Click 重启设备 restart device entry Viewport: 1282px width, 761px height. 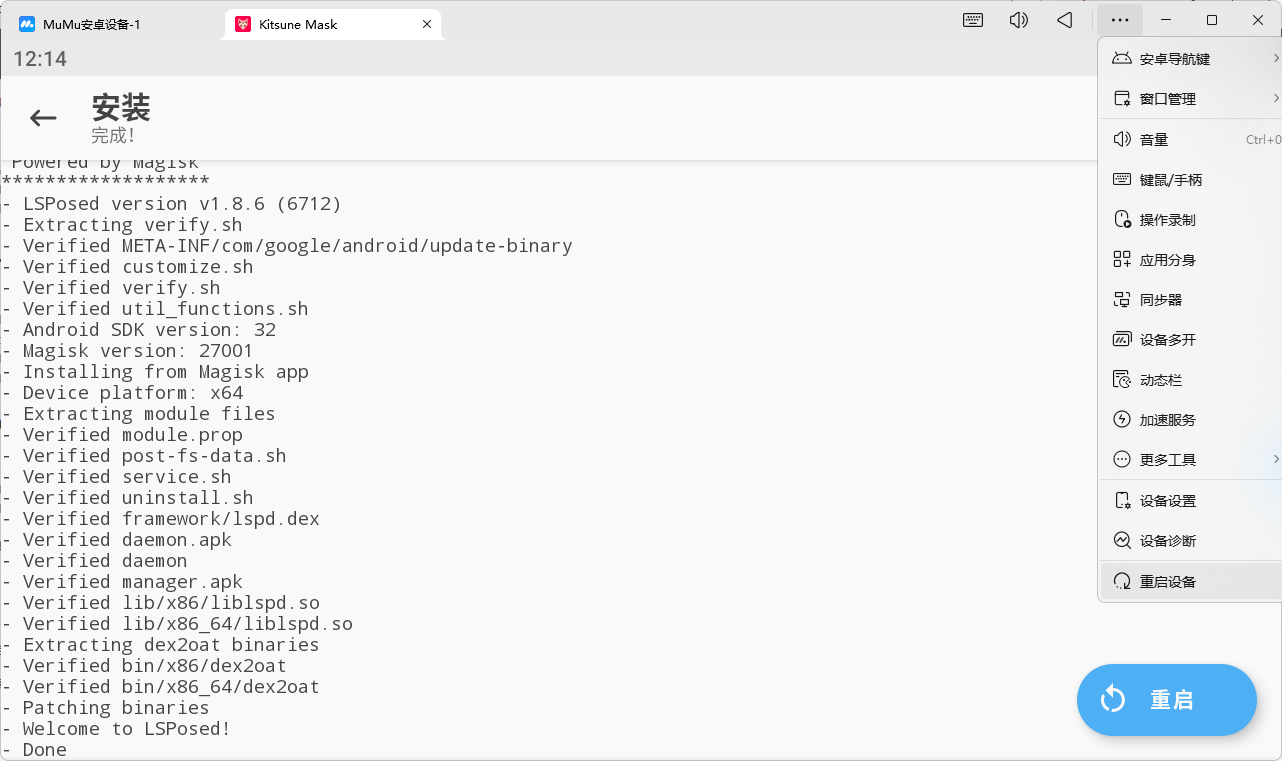(1167, 582)
